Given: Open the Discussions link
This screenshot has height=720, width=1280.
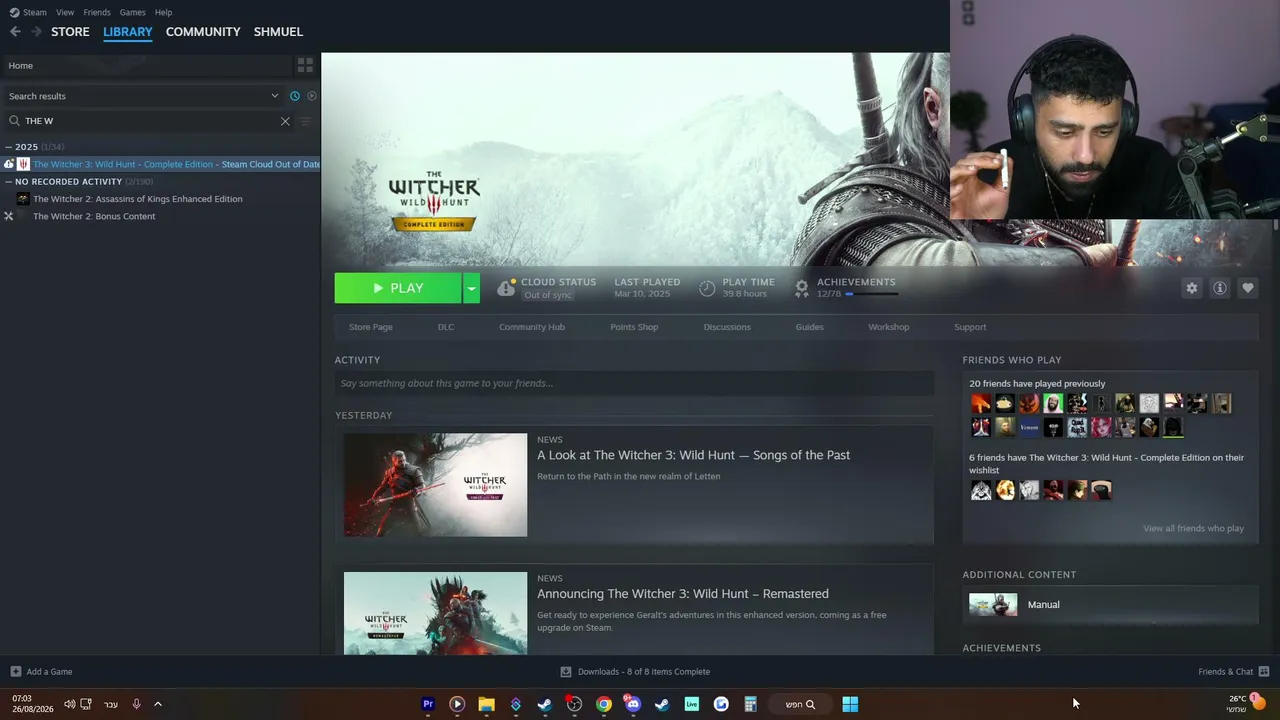Looking at the screenshot, I should point(727,327).
